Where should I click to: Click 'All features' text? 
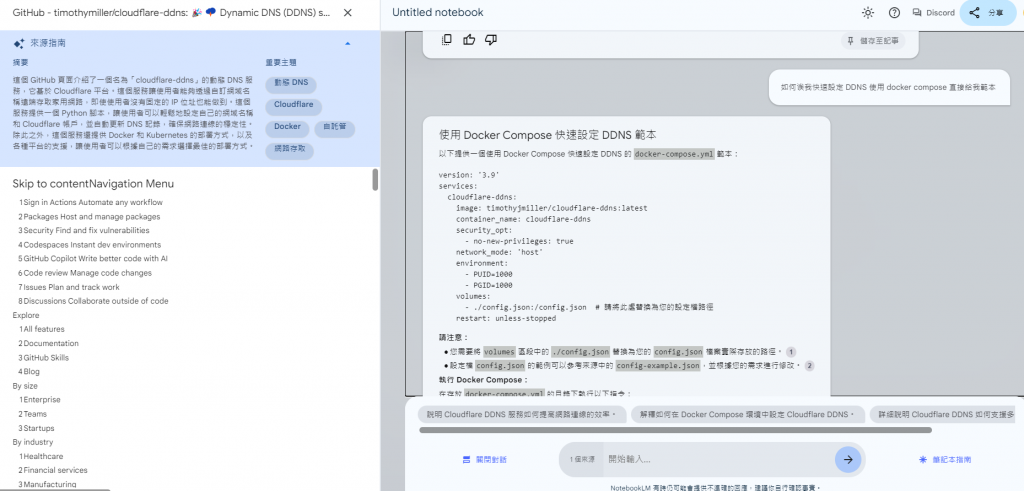click(x=42, y=329)
